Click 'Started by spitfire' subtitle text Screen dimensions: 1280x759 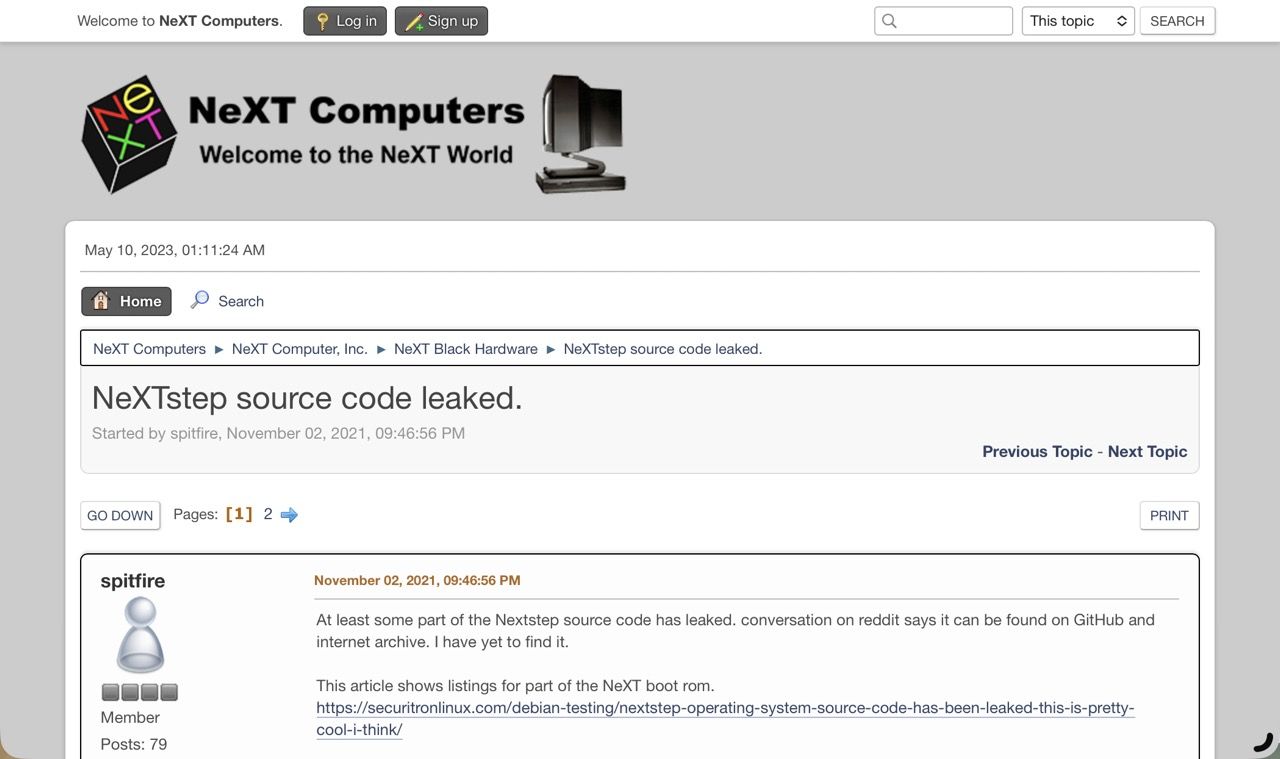tap(278, 433)
